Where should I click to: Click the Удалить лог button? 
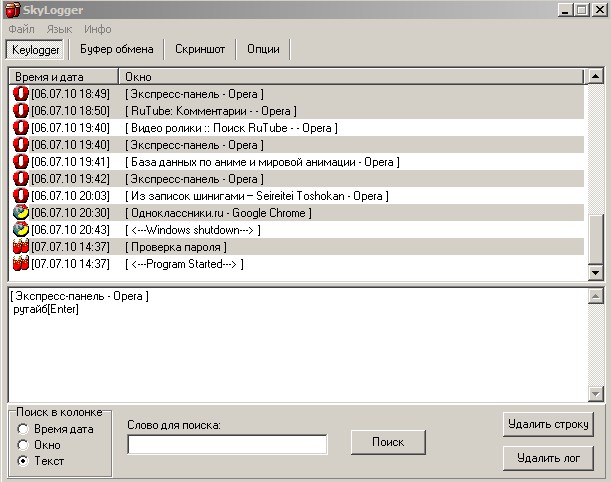(x=549, y=460)
